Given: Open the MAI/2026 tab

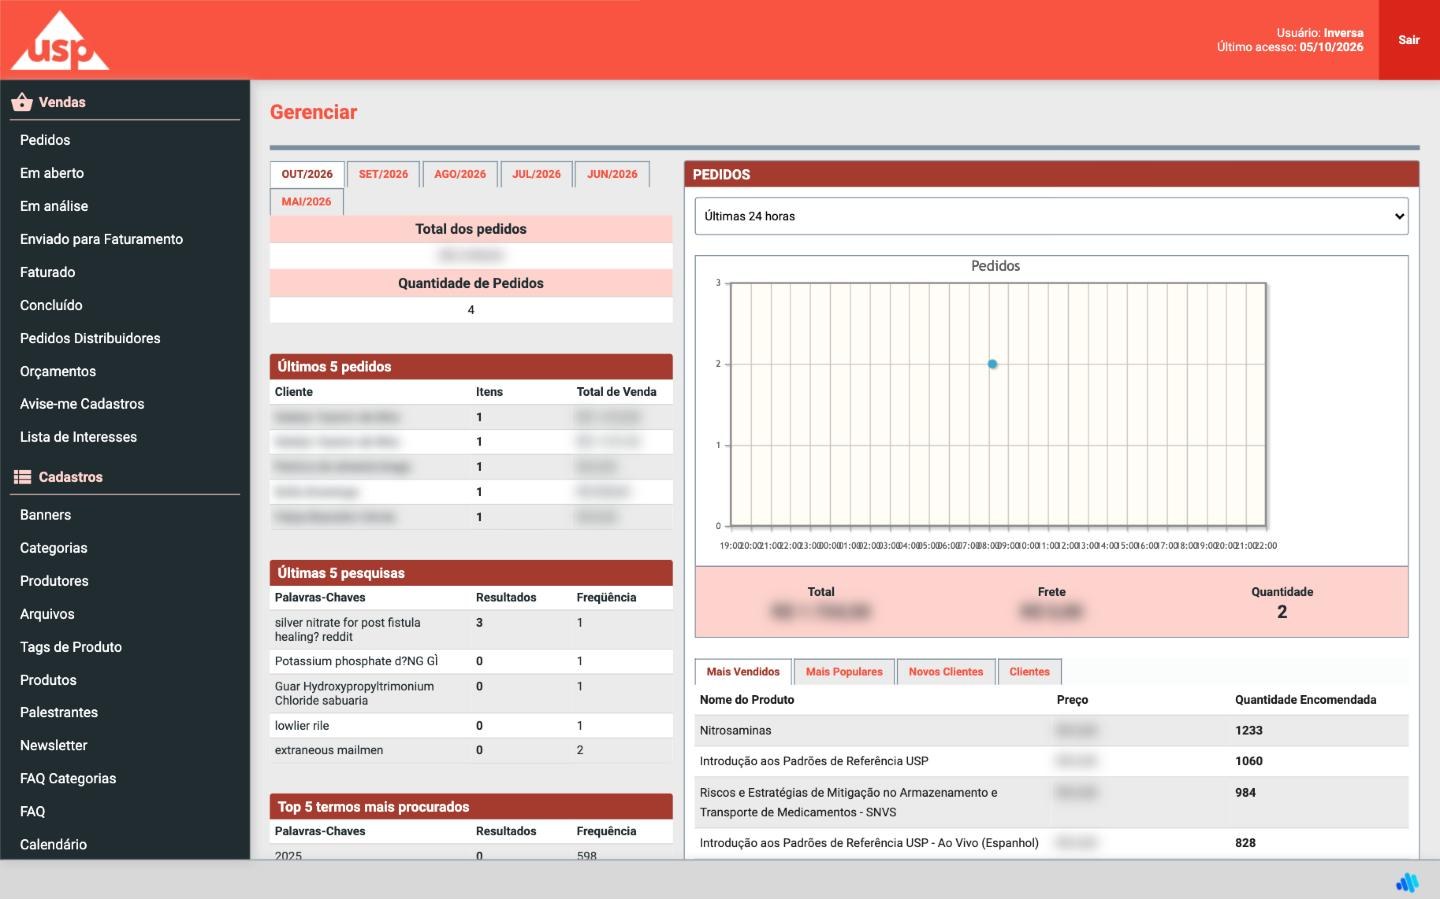Looking at the screenshot, I should (306, 202).
